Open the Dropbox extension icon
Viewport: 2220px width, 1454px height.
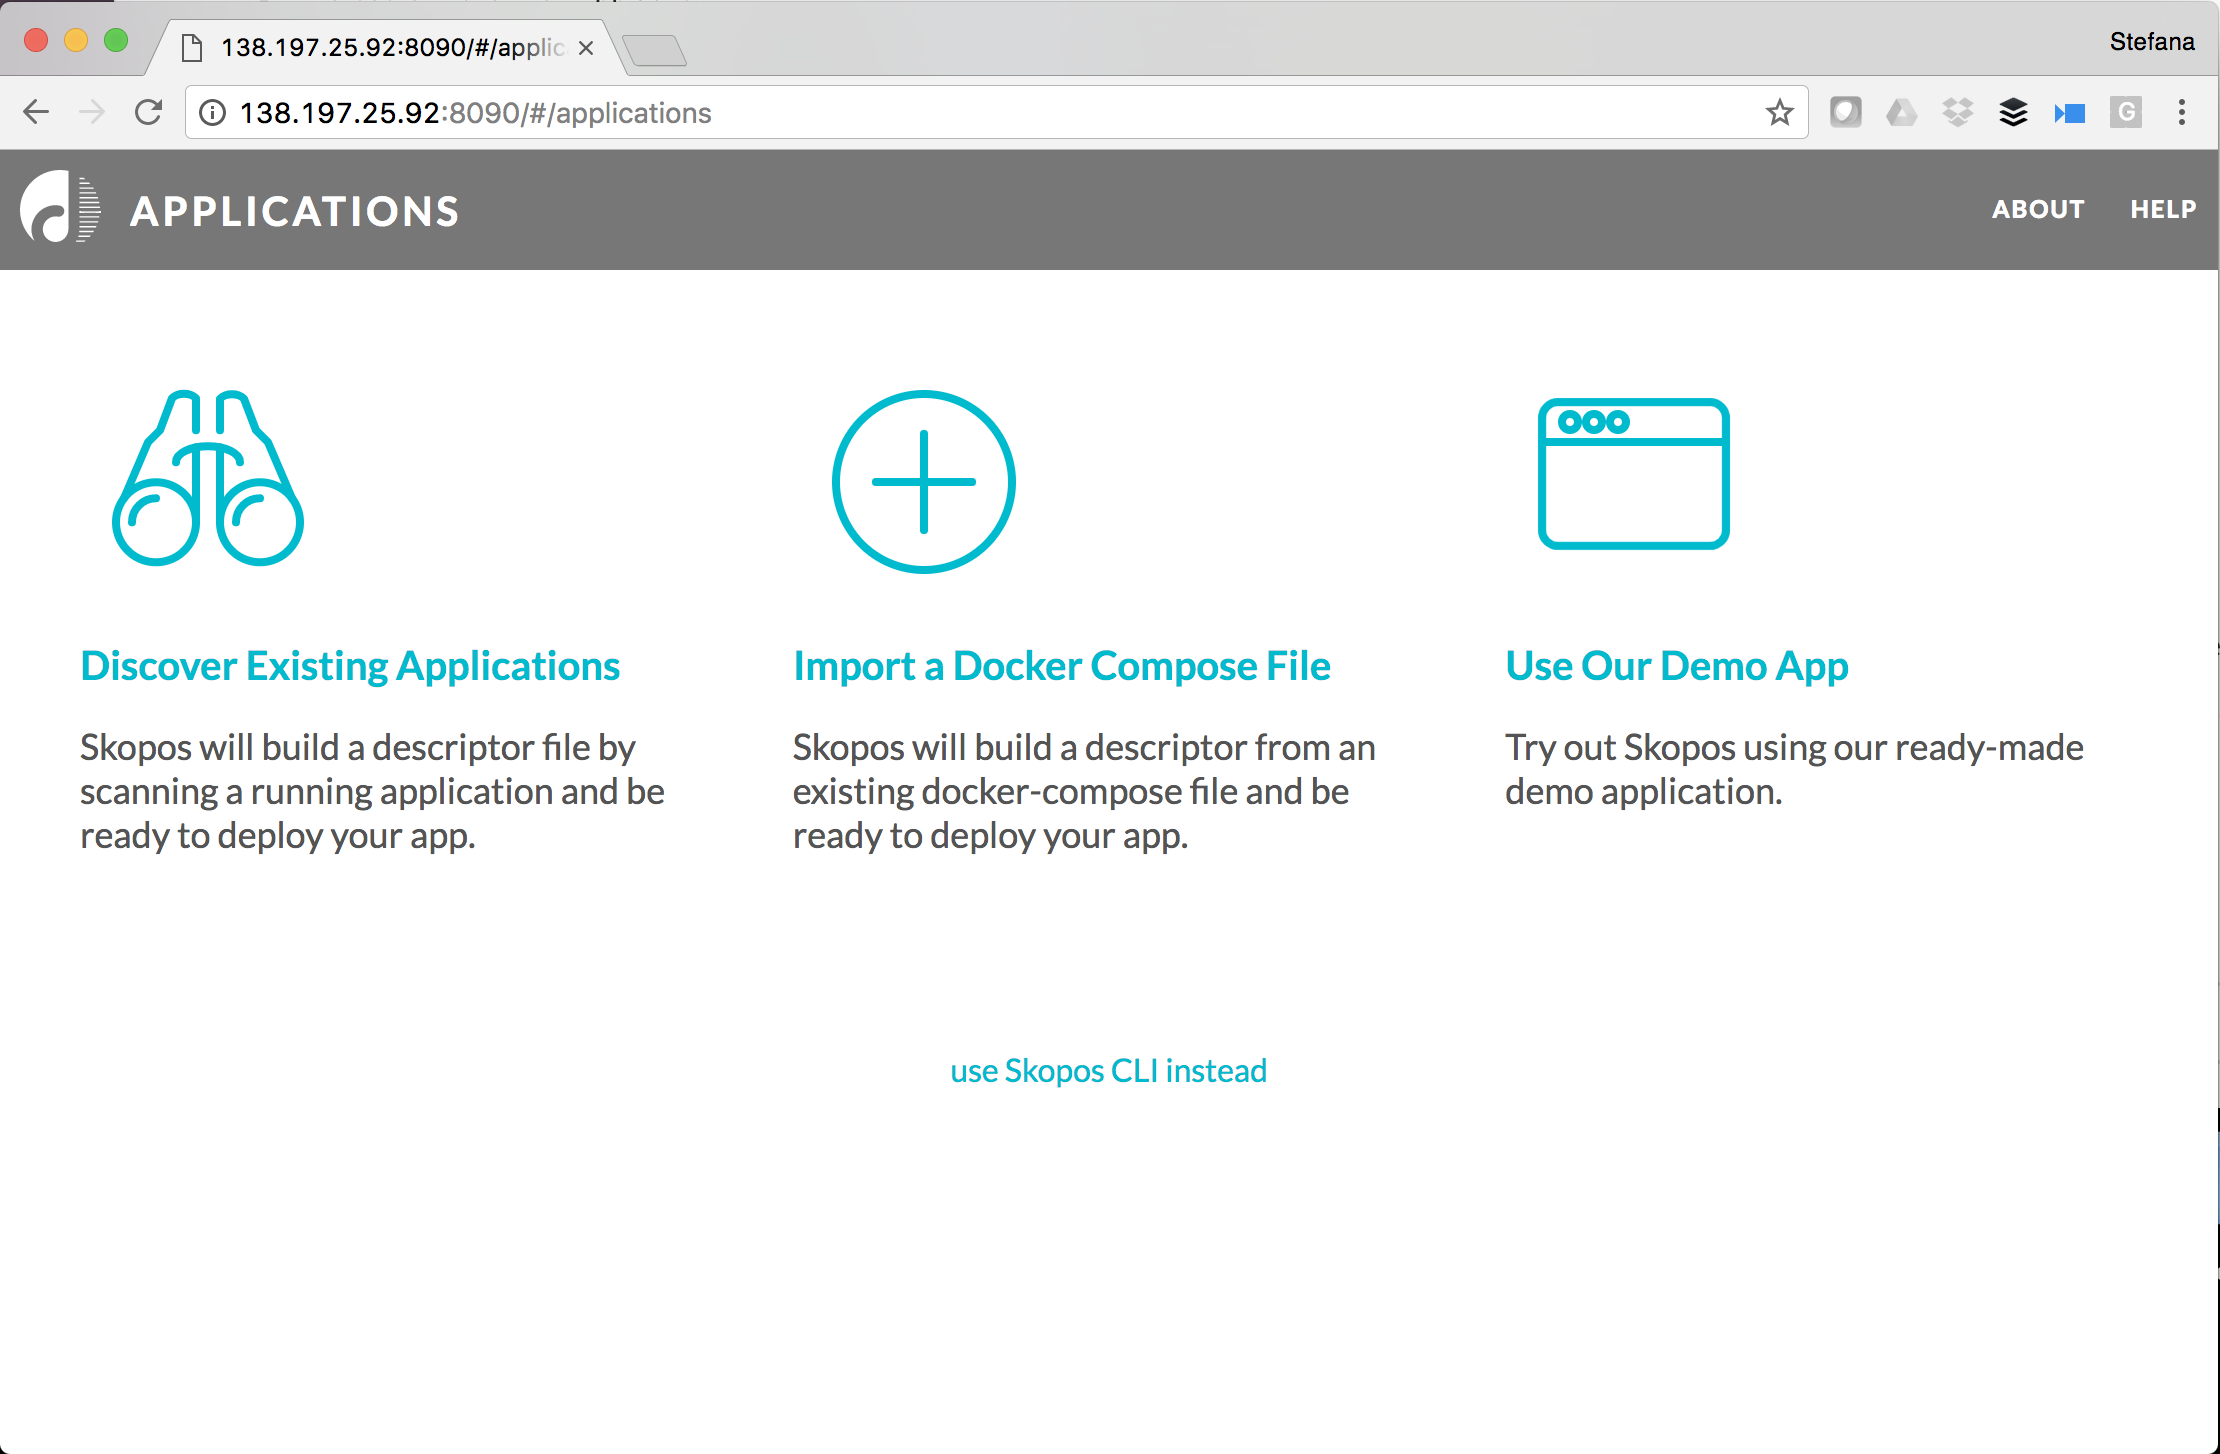1957,112
